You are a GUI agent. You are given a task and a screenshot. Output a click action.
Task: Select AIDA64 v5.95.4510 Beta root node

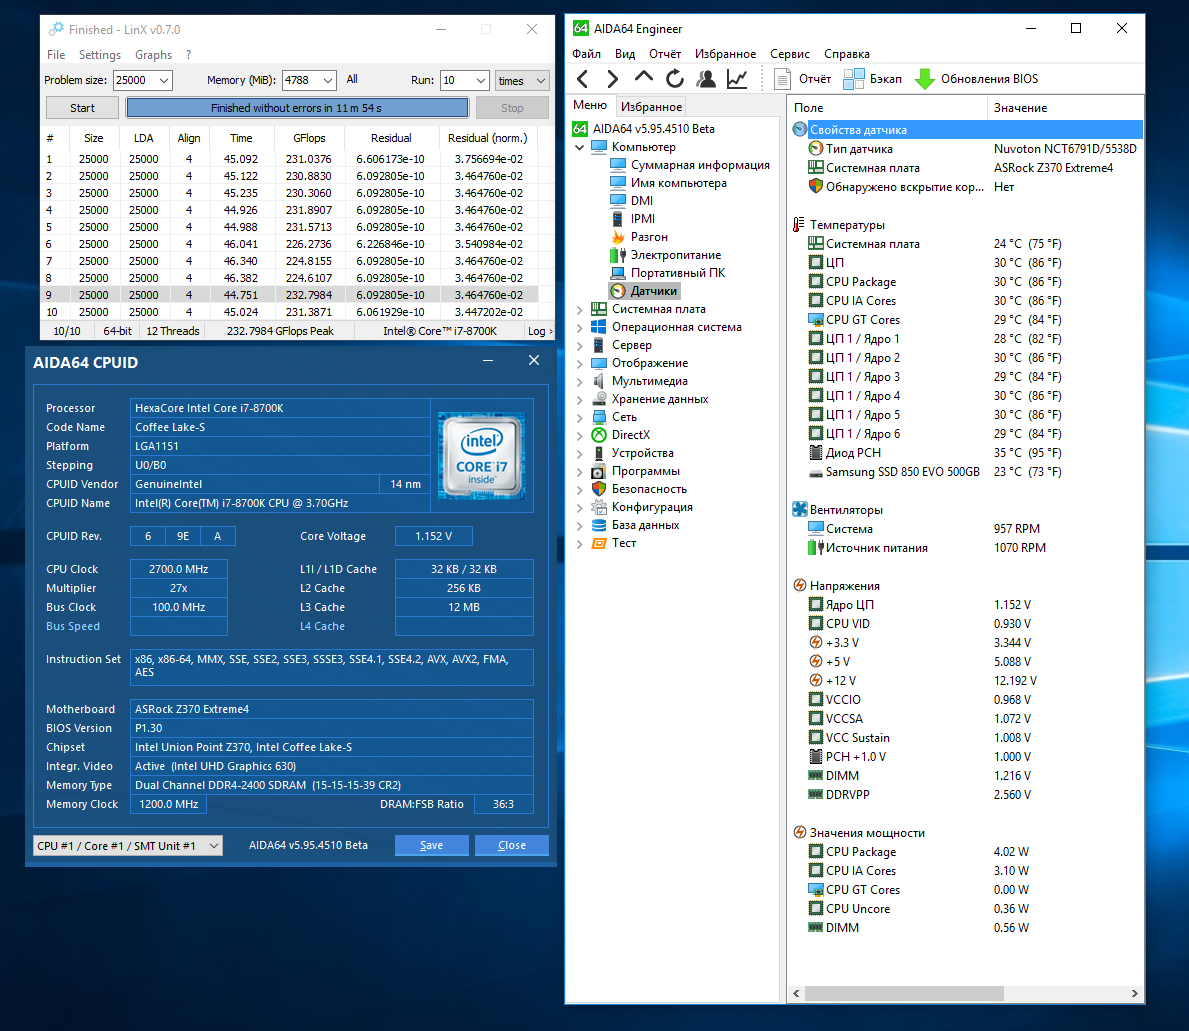coord(644,129)
